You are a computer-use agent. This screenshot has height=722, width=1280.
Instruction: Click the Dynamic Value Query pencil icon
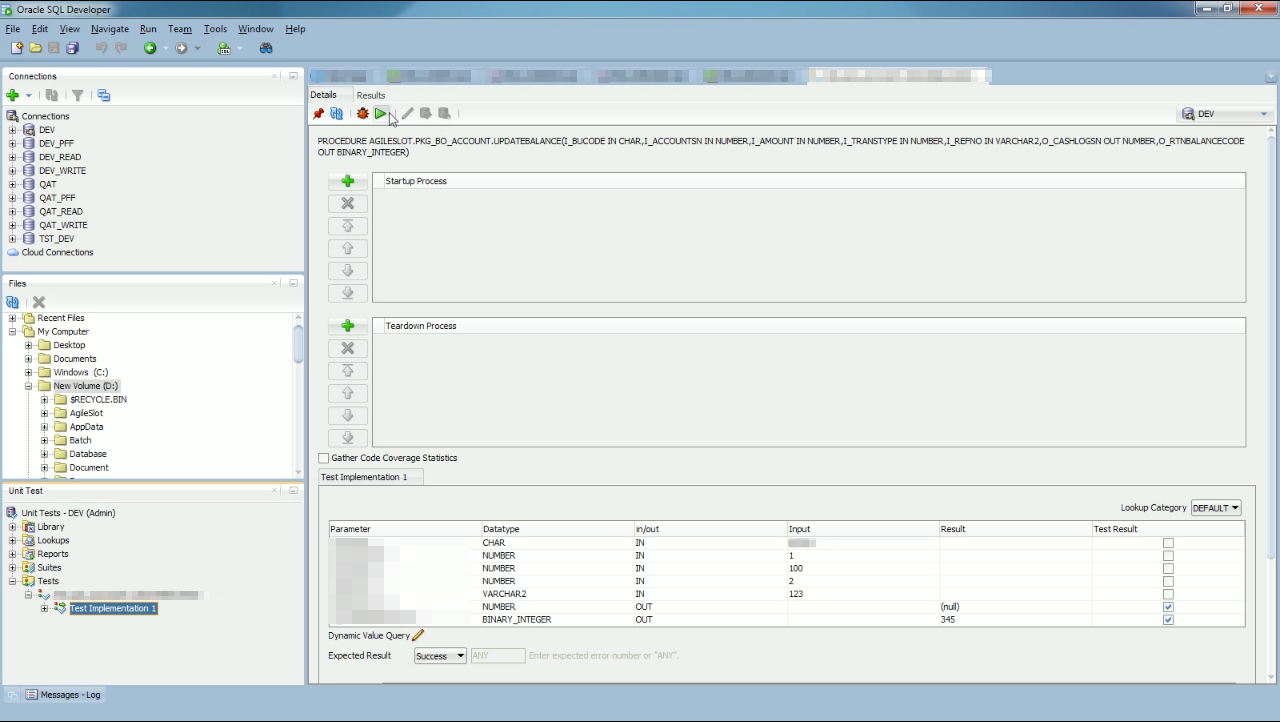[418, 635]
